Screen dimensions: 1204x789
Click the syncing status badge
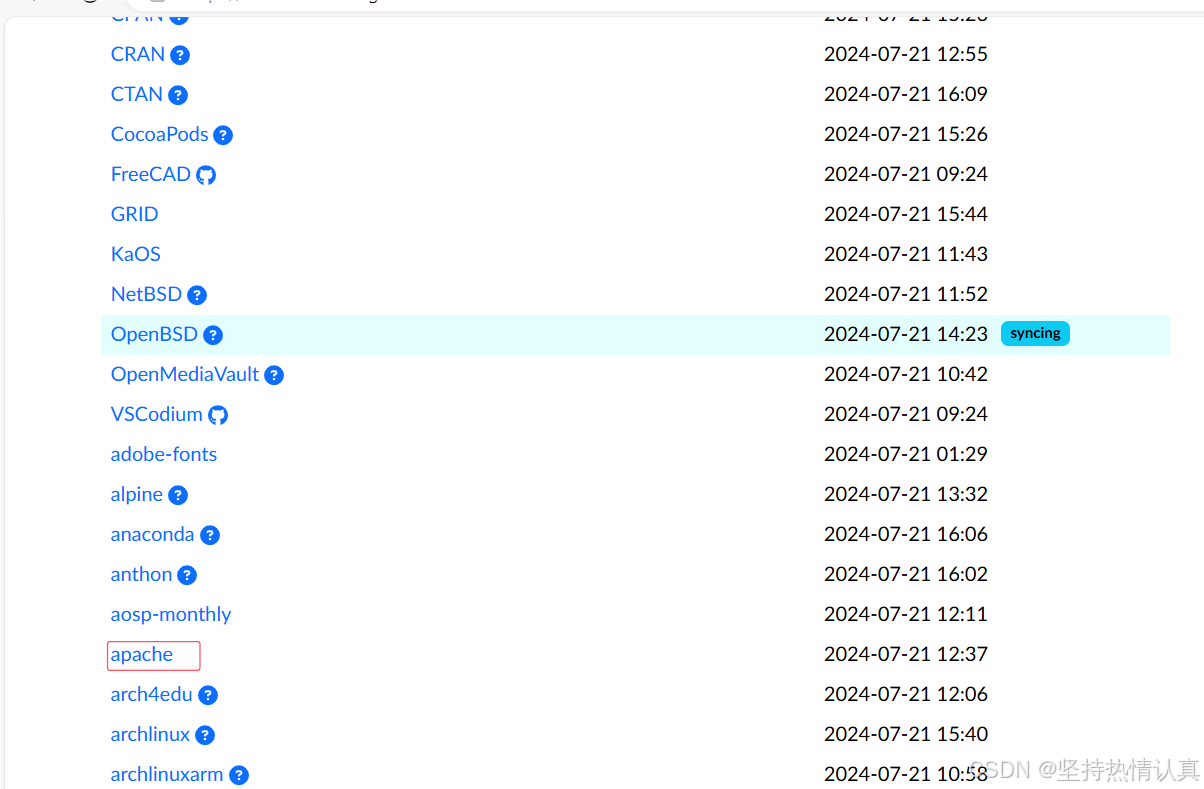tap(1035, 334)
